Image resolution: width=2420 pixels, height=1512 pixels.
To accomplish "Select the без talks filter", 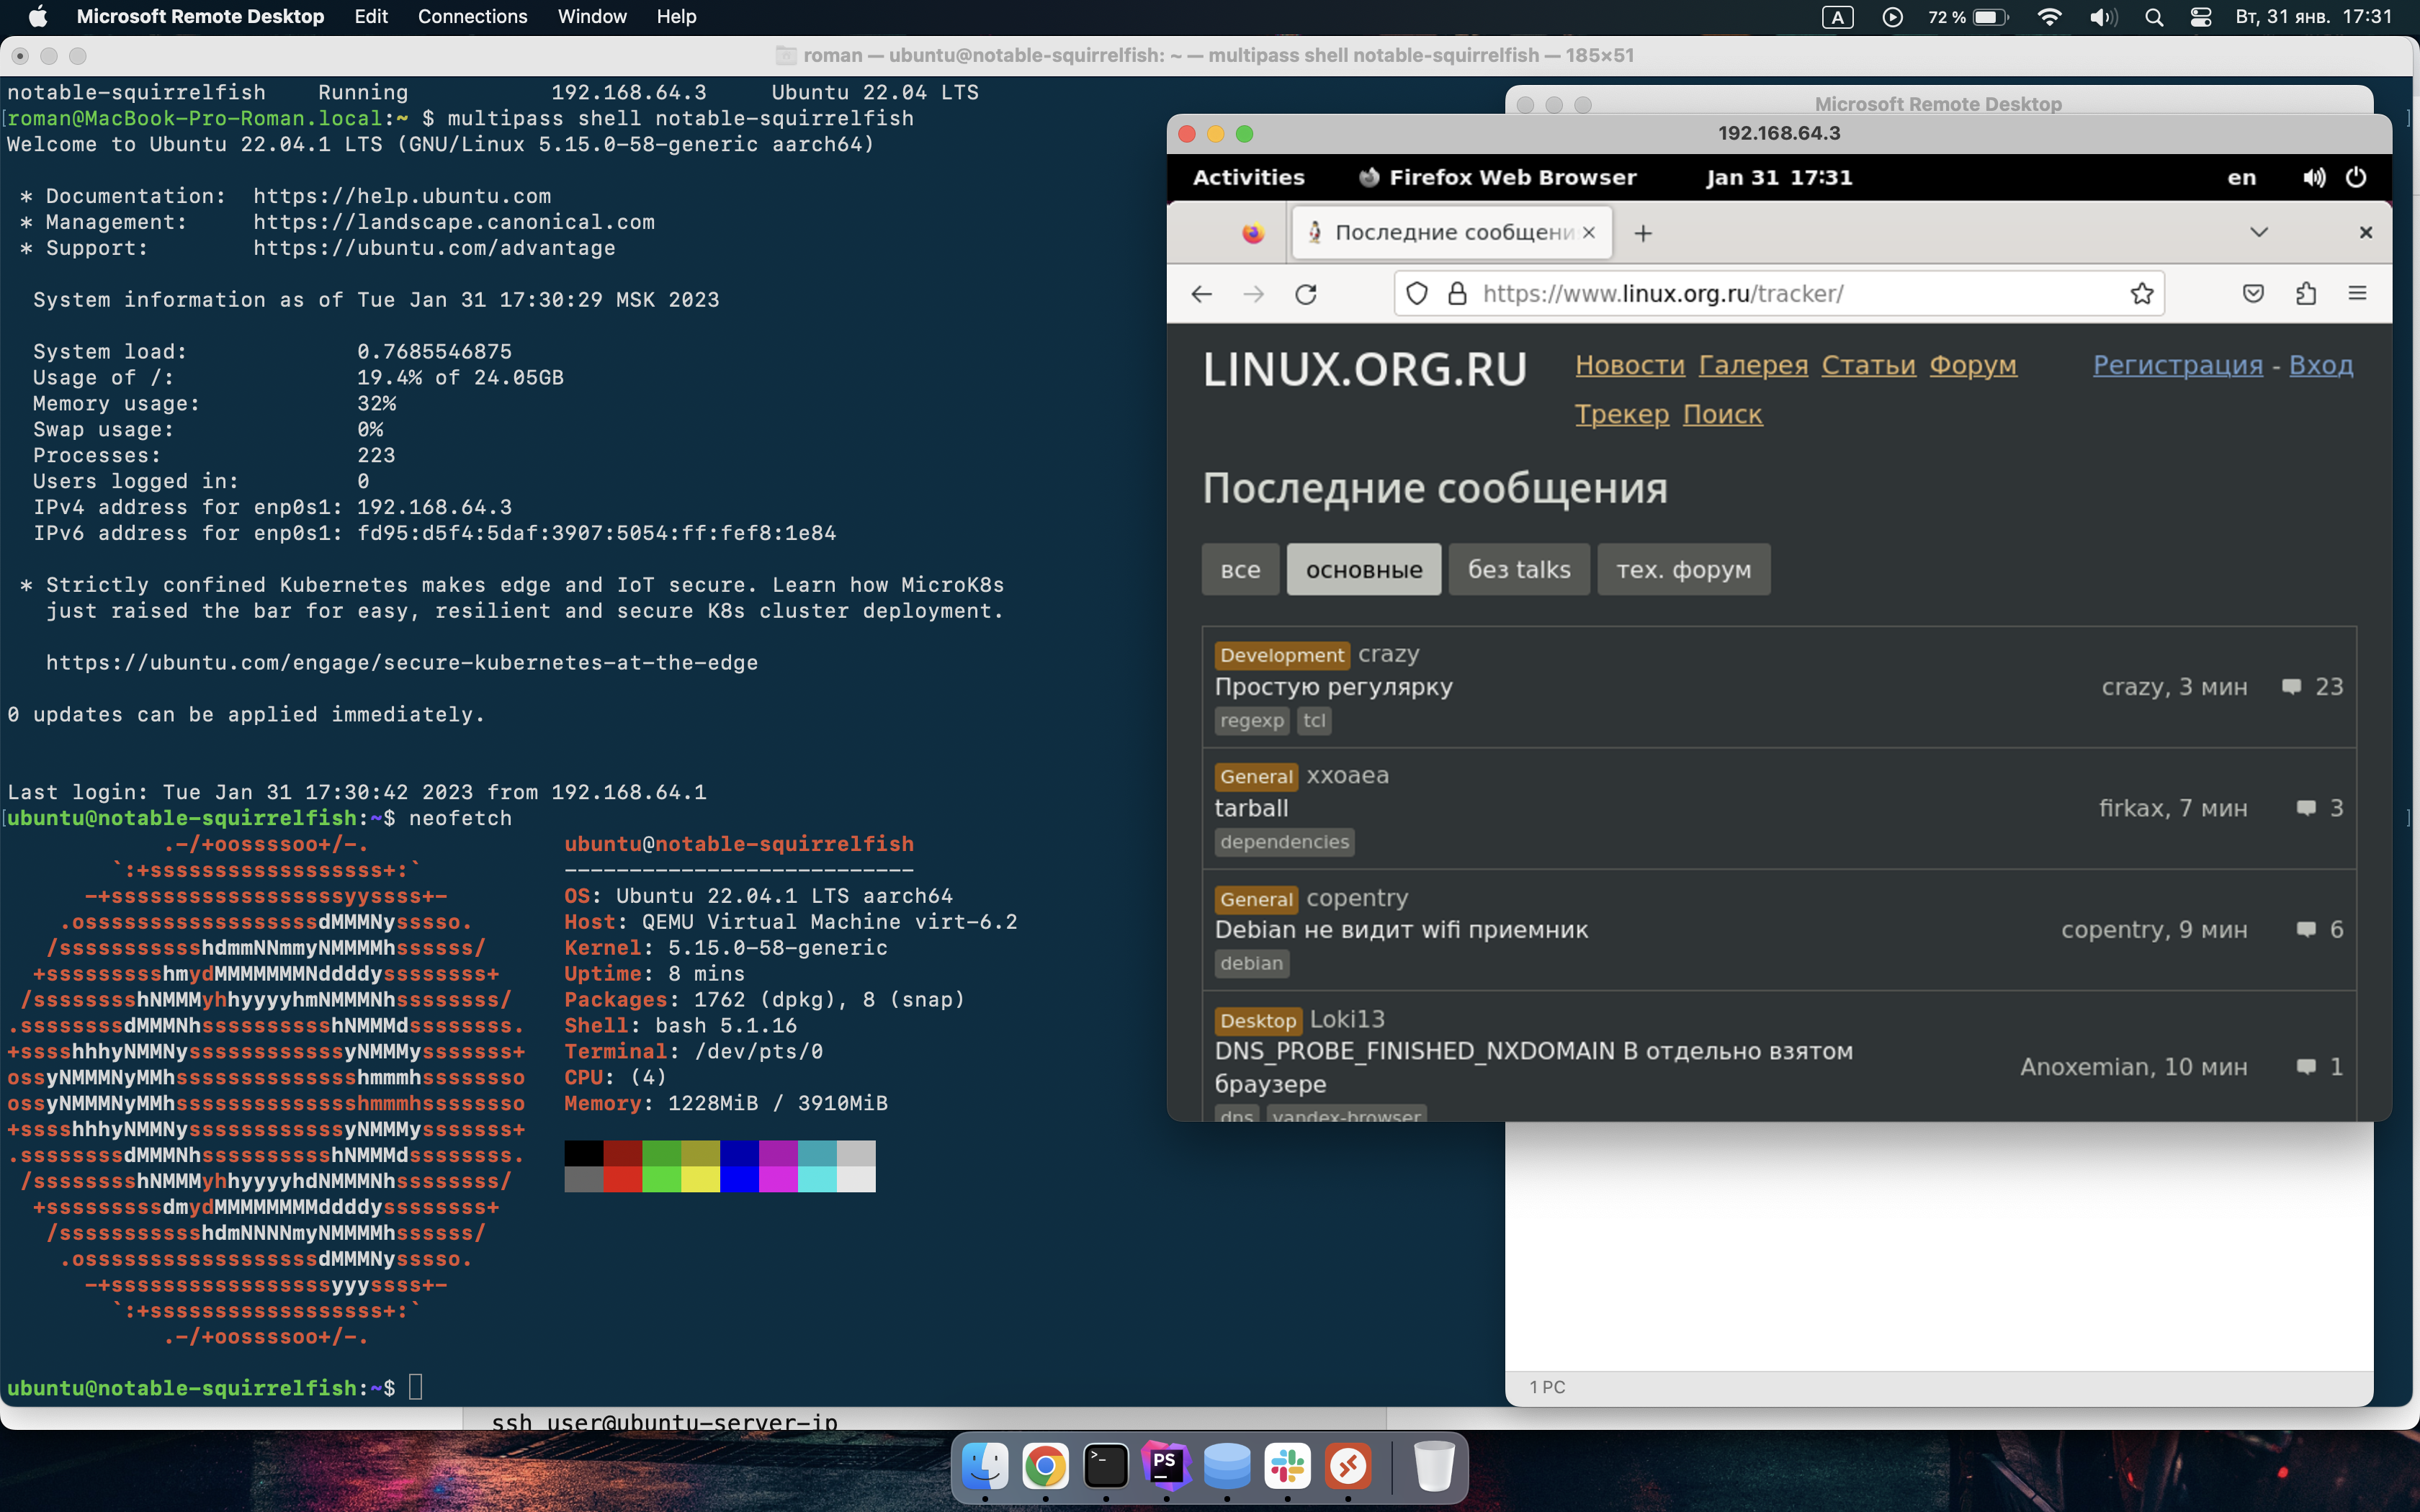I will (1519, 569).
